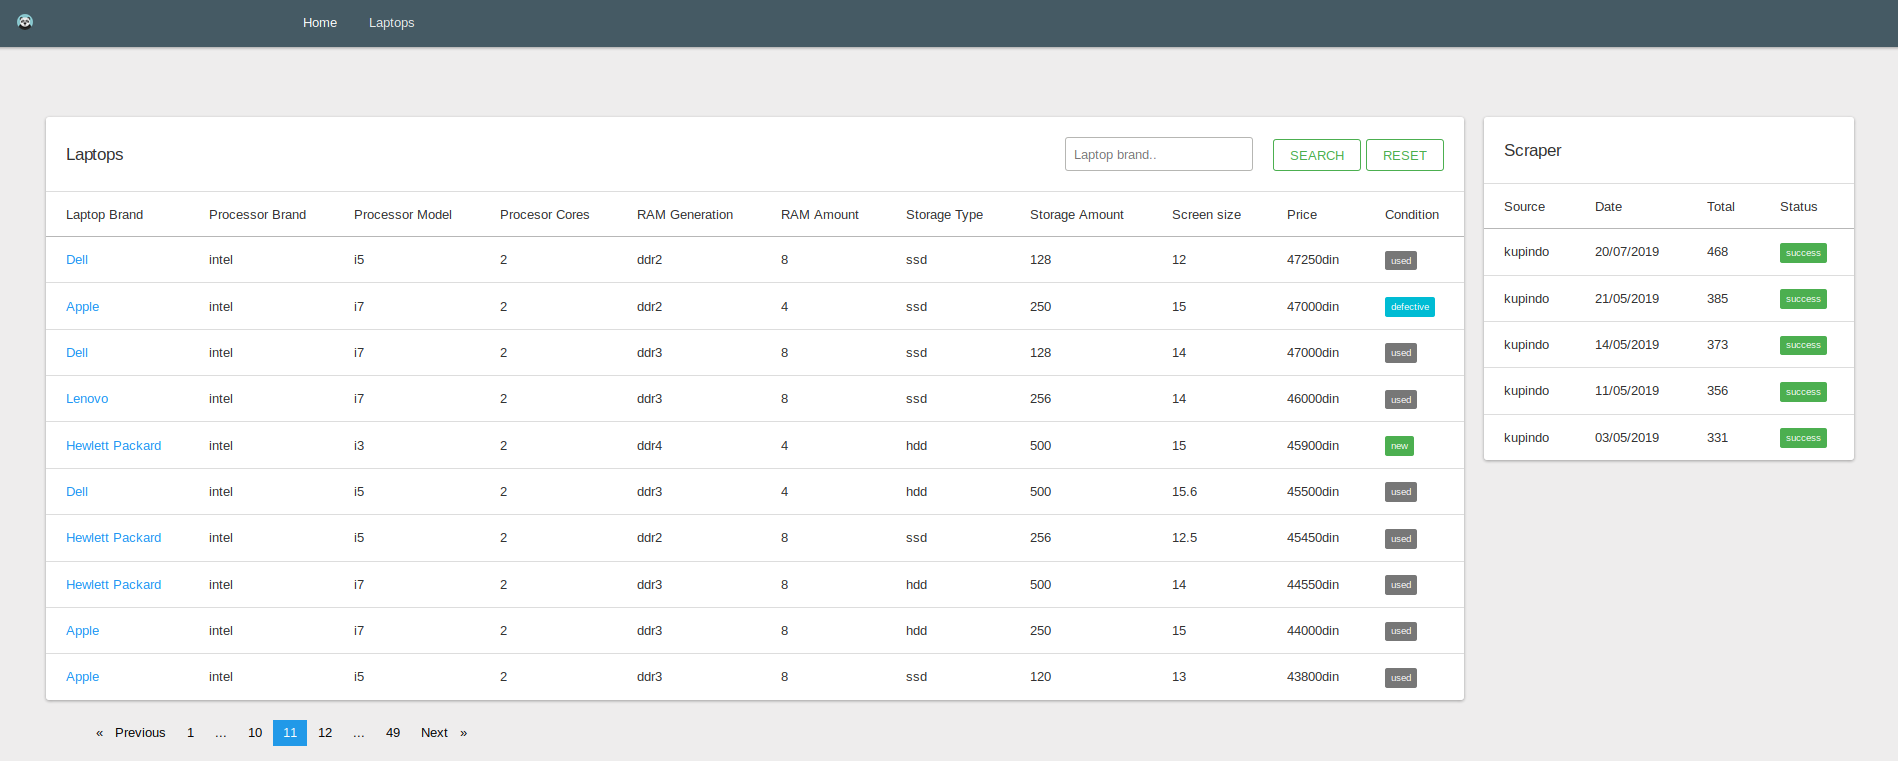Viewport: 1898px width, 761px height.
Task: Click the Scraper Status column header
Action: coord(1798,207)
